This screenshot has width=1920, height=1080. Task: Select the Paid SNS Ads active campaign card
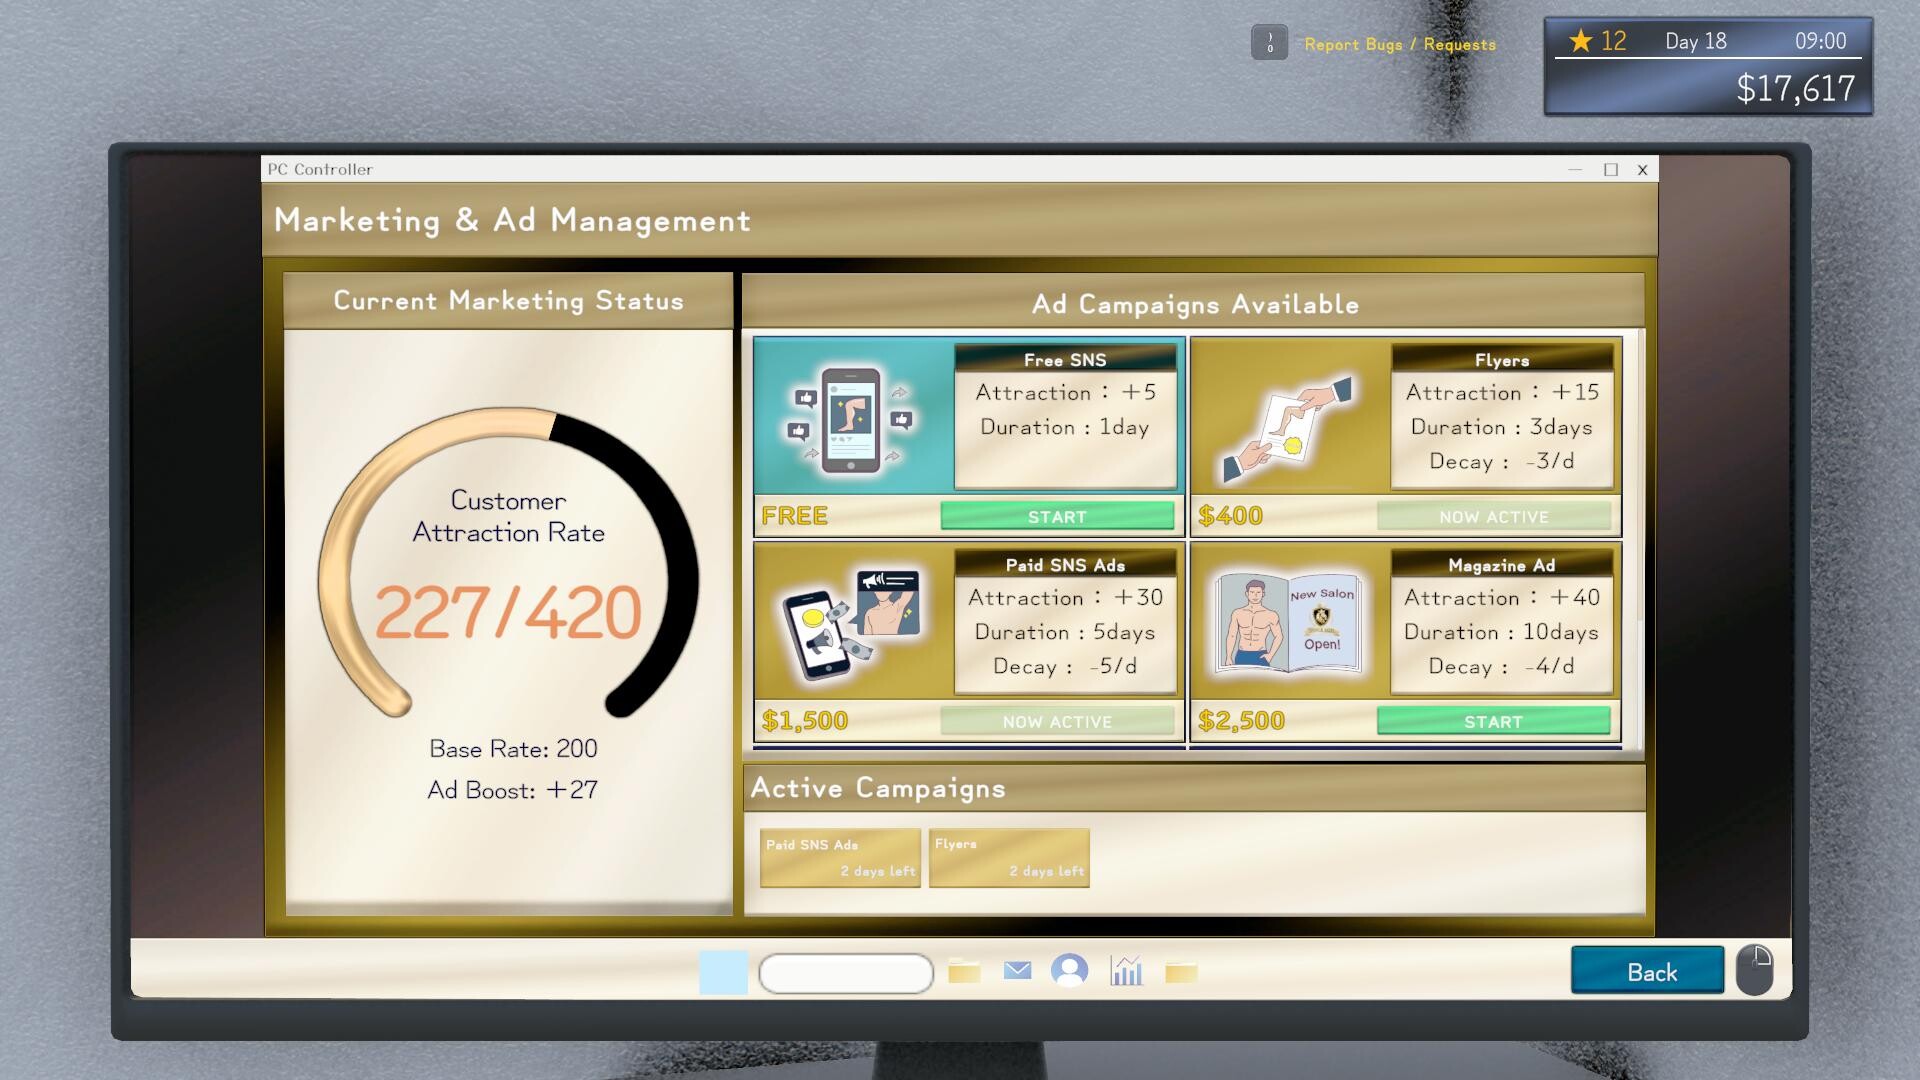[x=839, y=857]
